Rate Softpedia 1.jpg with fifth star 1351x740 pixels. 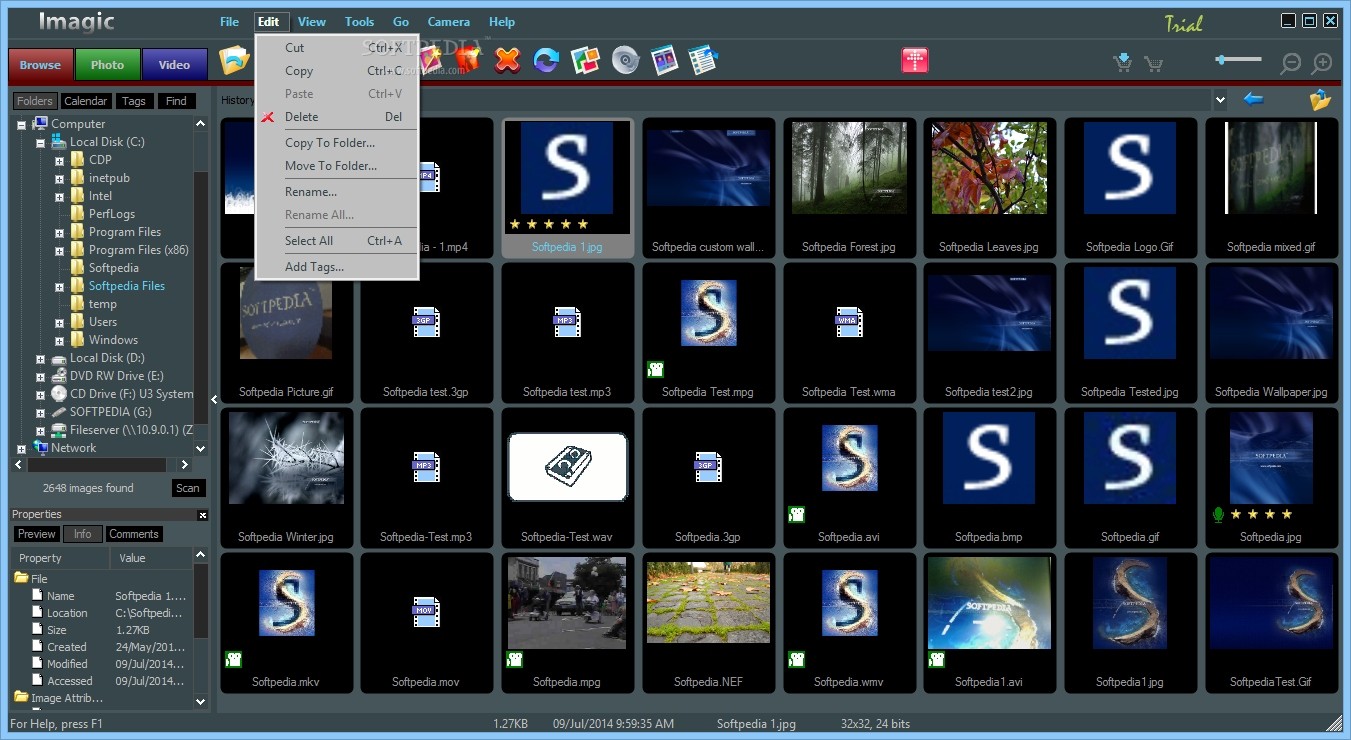[583, 224]
